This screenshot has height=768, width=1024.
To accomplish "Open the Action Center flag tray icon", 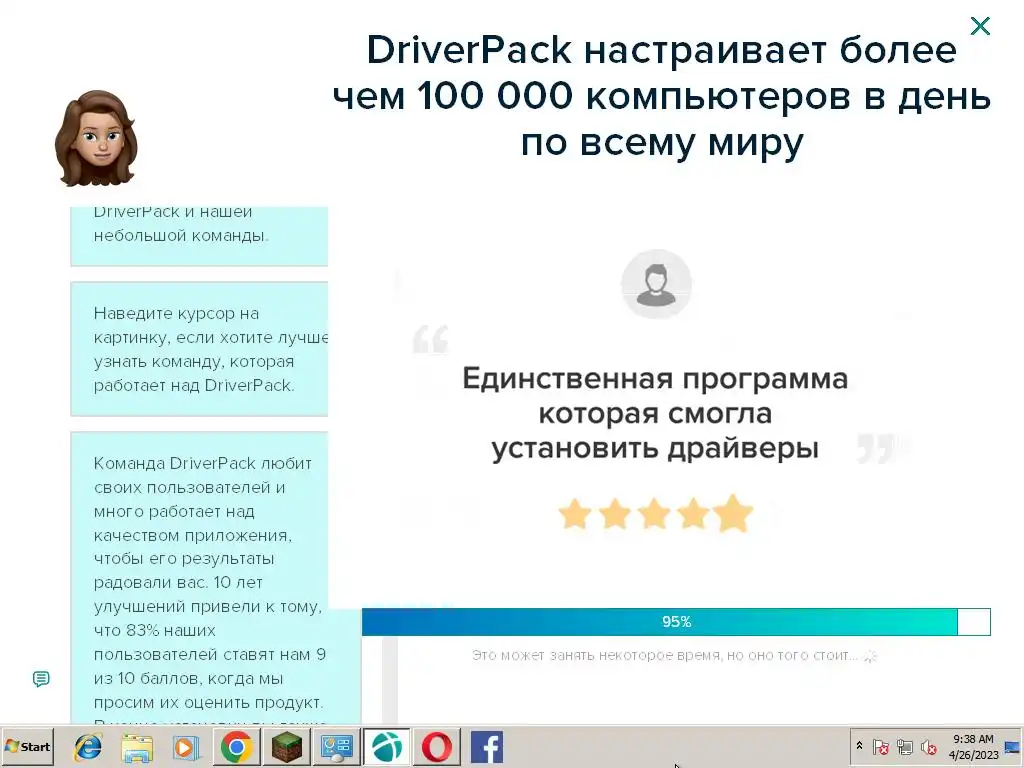I will 880,746.
